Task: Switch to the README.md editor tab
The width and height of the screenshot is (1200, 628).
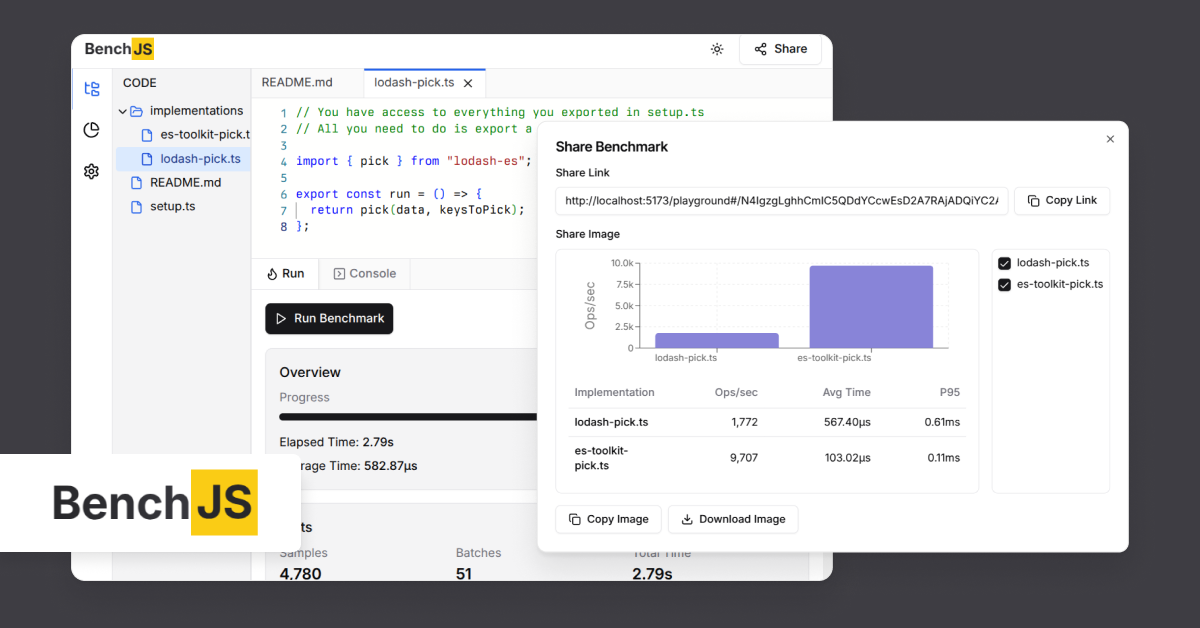Action: click(297, 82)
